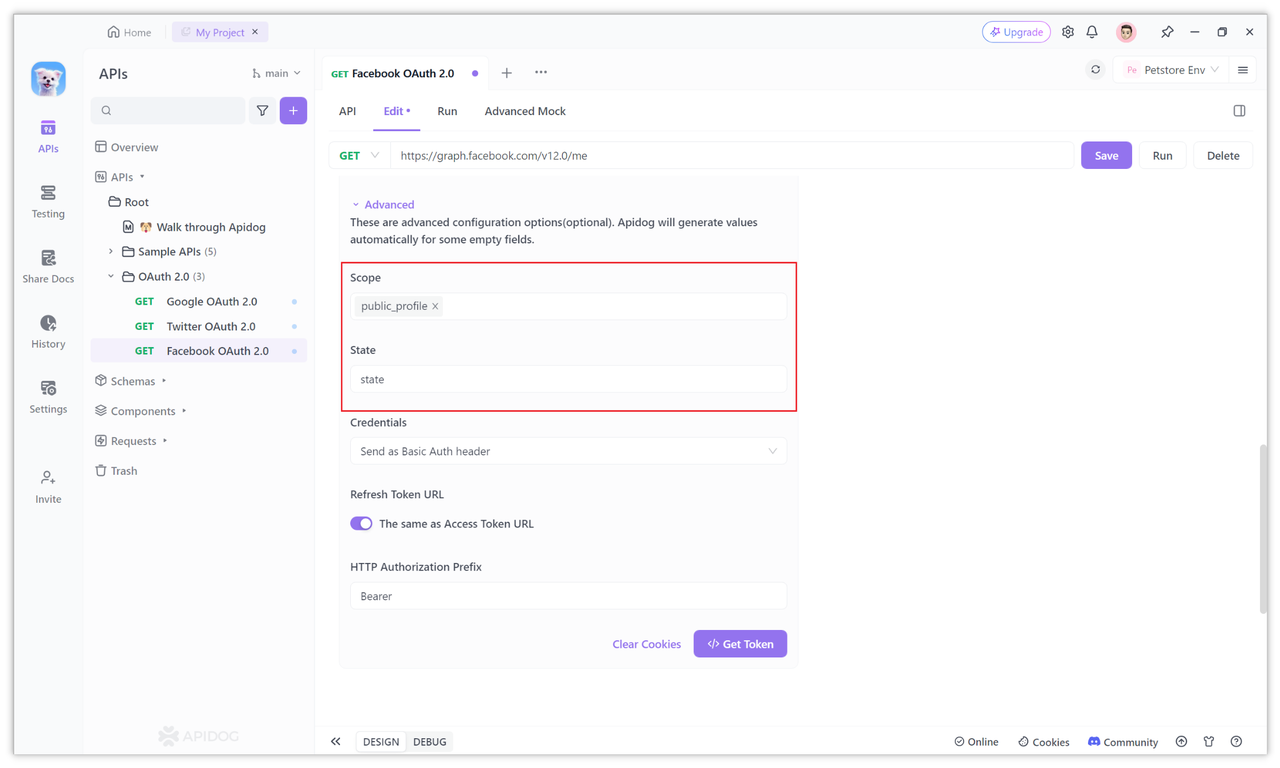Click the Upgrade button

(x=1016, y=32)
